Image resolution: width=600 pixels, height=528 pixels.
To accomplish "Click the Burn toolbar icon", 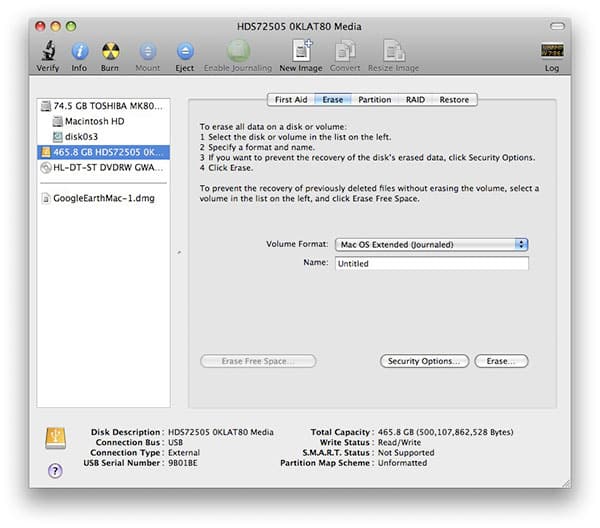I will click(110, 51).
